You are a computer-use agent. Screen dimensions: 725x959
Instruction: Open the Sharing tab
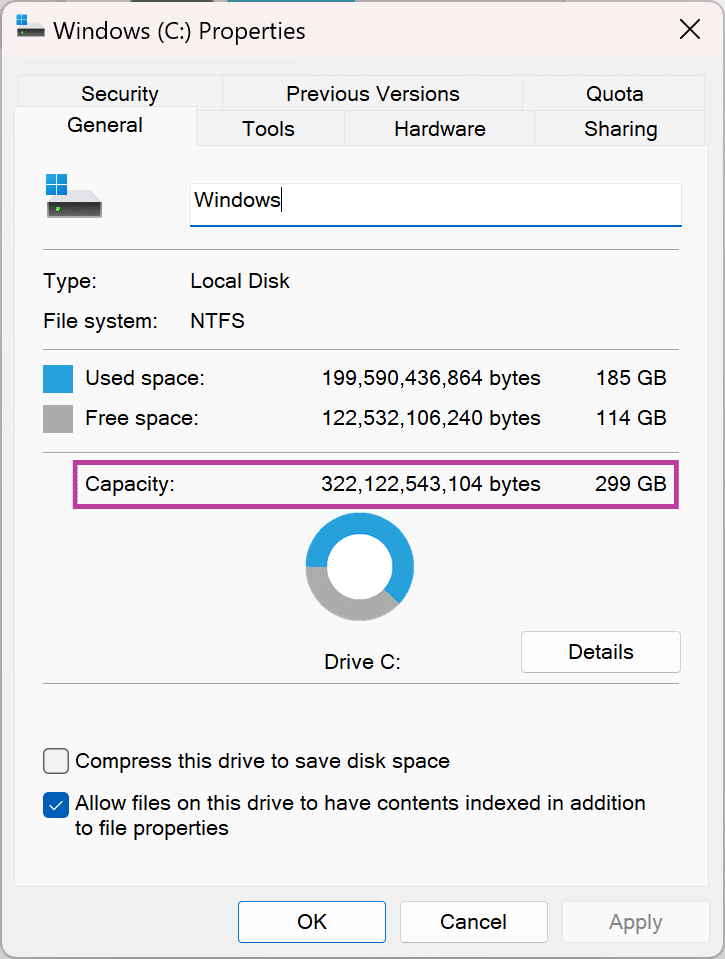click(x=620, y=128)
